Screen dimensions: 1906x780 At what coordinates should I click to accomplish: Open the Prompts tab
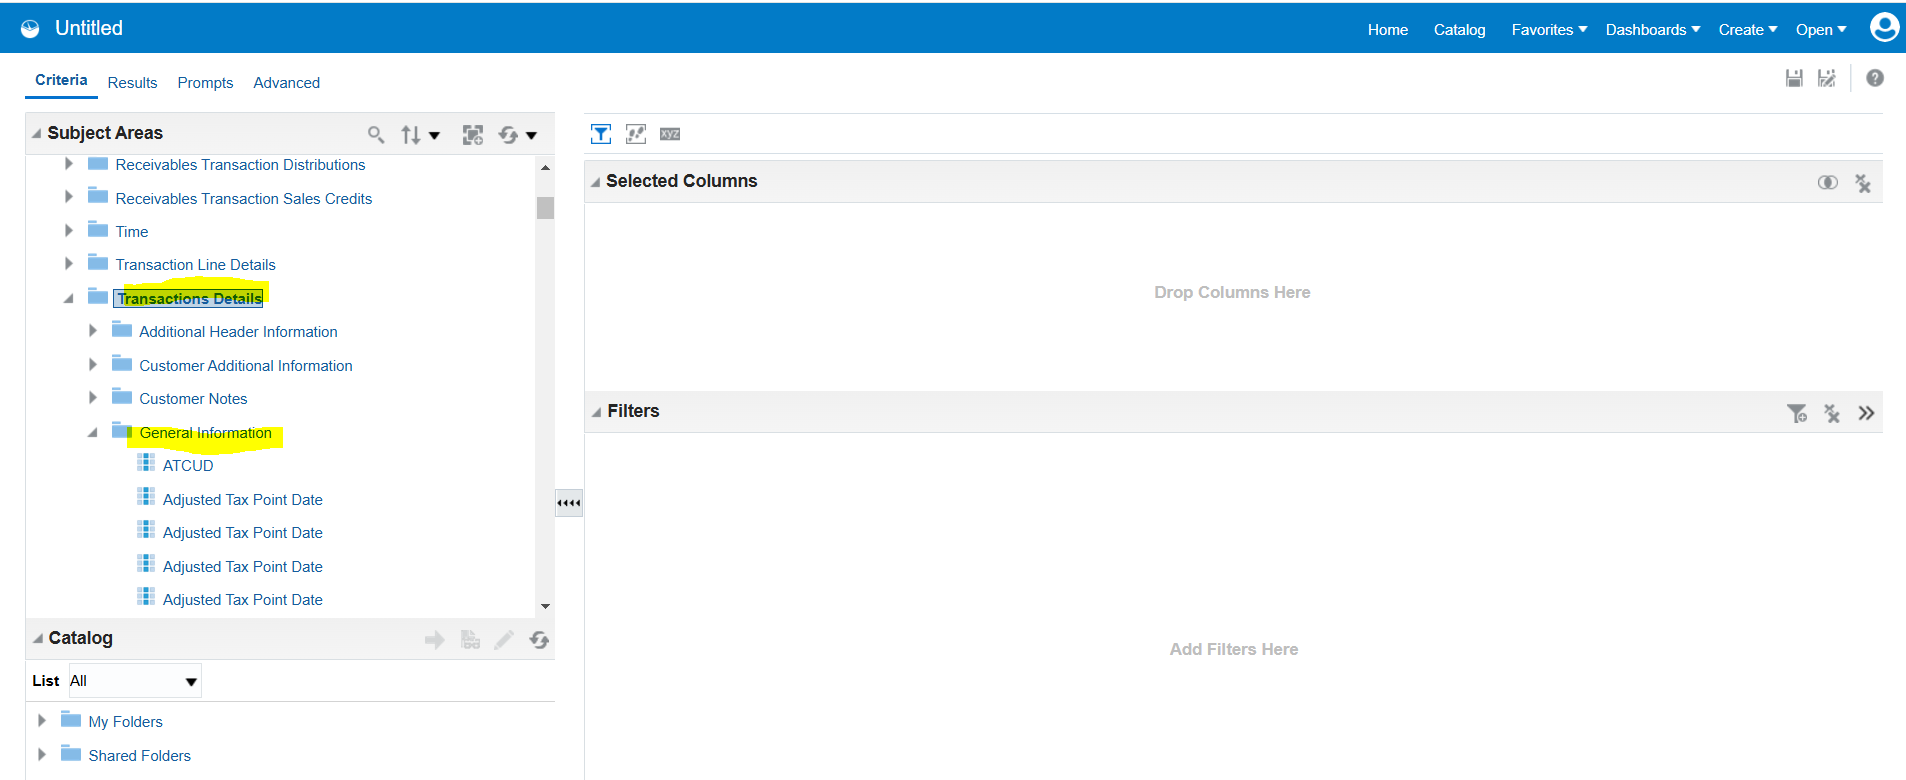[x=205, y=83]
